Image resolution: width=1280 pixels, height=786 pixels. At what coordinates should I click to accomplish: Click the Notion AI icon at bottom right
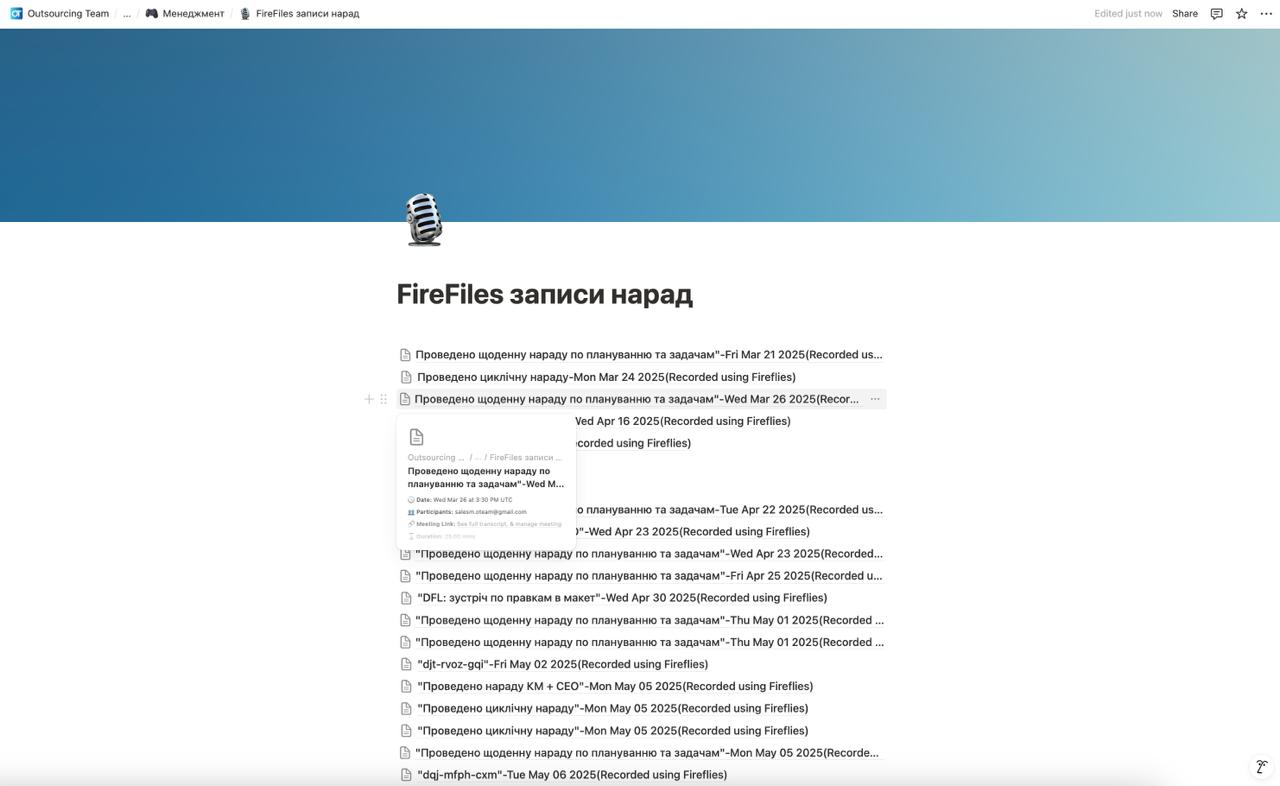click(1261, 767)
